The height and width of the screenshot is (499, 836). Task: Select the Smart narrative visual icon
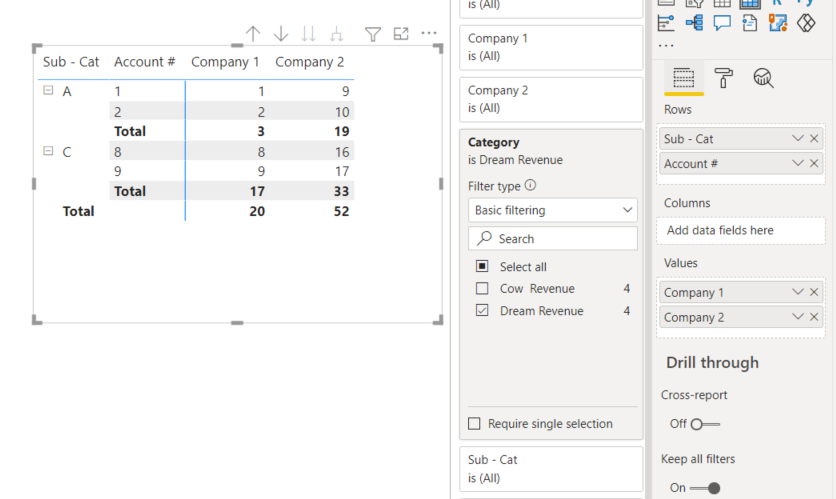tap(750, 23)
